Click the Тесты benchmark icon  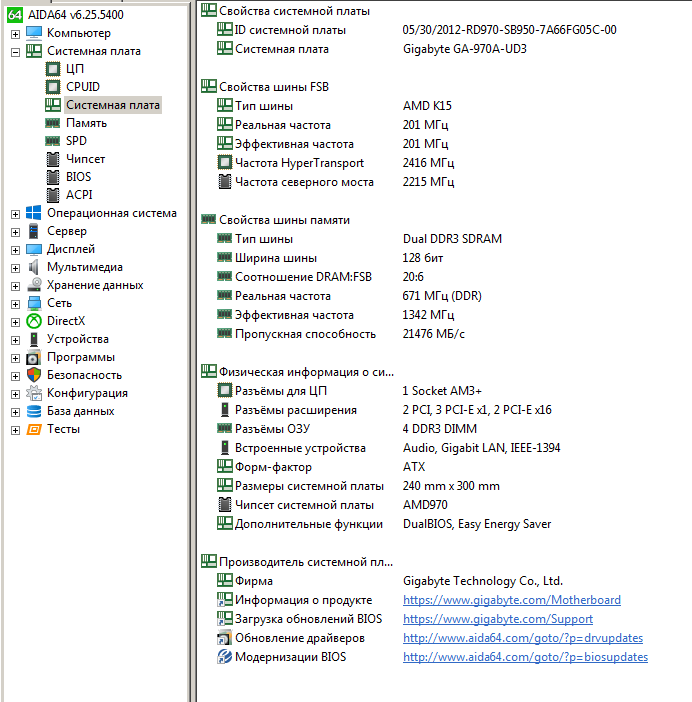pyautogui.click(x=33, y=429)
